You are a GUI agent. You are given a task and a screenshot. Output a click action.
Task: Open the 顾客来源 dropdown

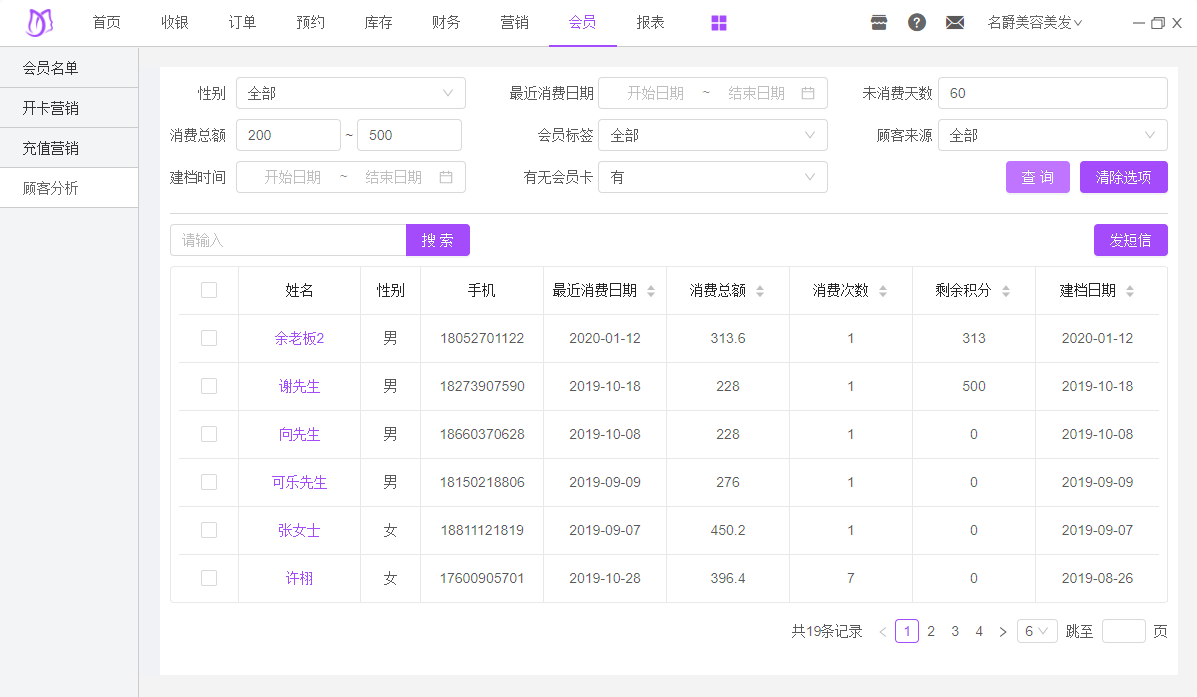click(1052, 135)
